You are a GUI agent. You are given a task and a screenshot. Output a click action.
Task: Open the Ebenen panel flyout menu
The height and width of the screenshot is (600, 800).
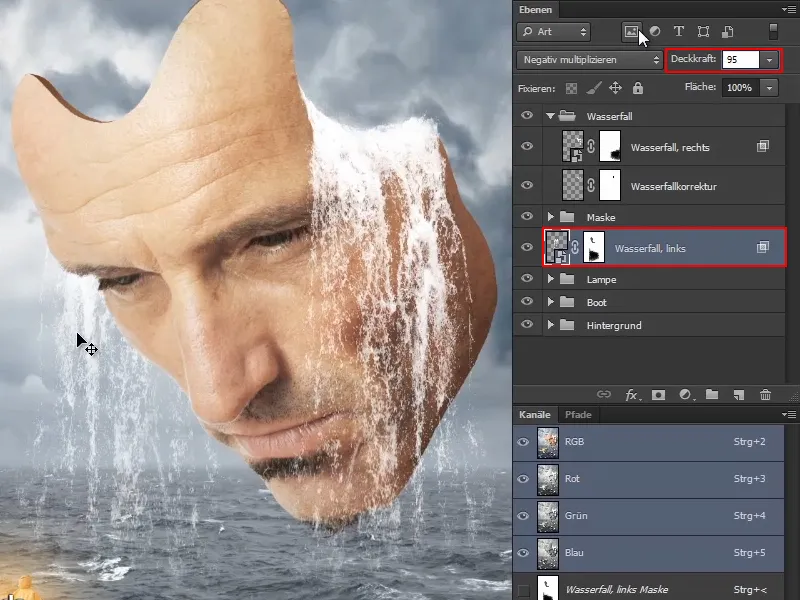(x=788, y=10)
